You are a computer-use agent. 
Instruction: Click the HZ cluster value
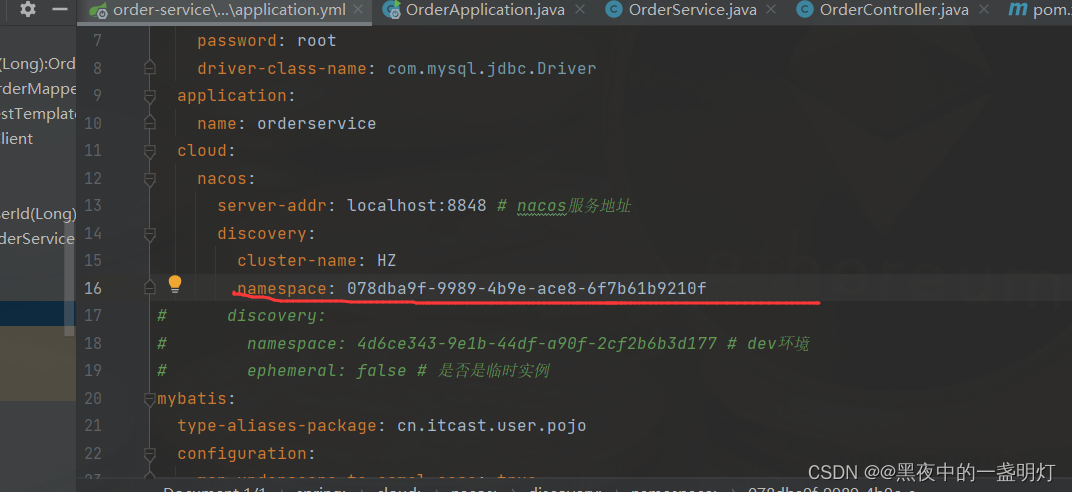(386, 260)
